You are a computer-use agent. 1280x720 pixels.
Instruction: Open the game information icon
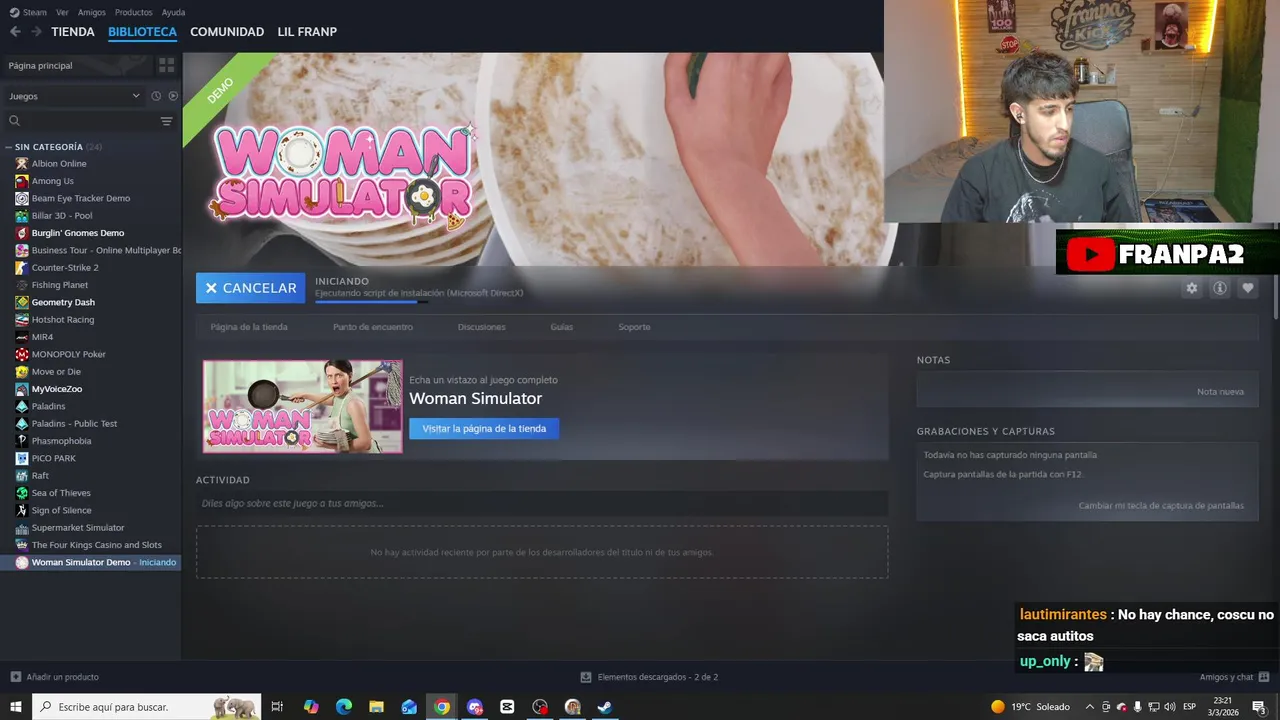(1219, 288)
